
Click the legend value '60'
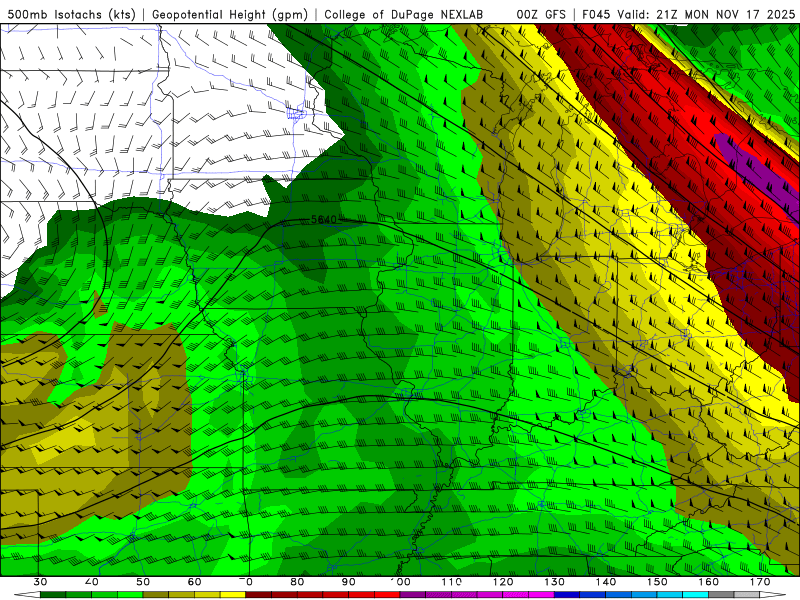click(x=194, y=582)
